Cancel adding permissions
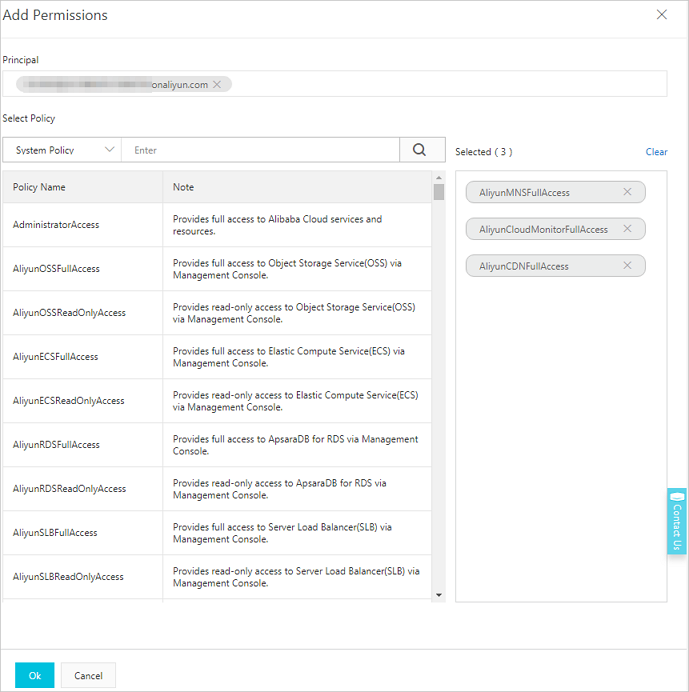Screen dimensions: 689x692 [x=88, y=675]
